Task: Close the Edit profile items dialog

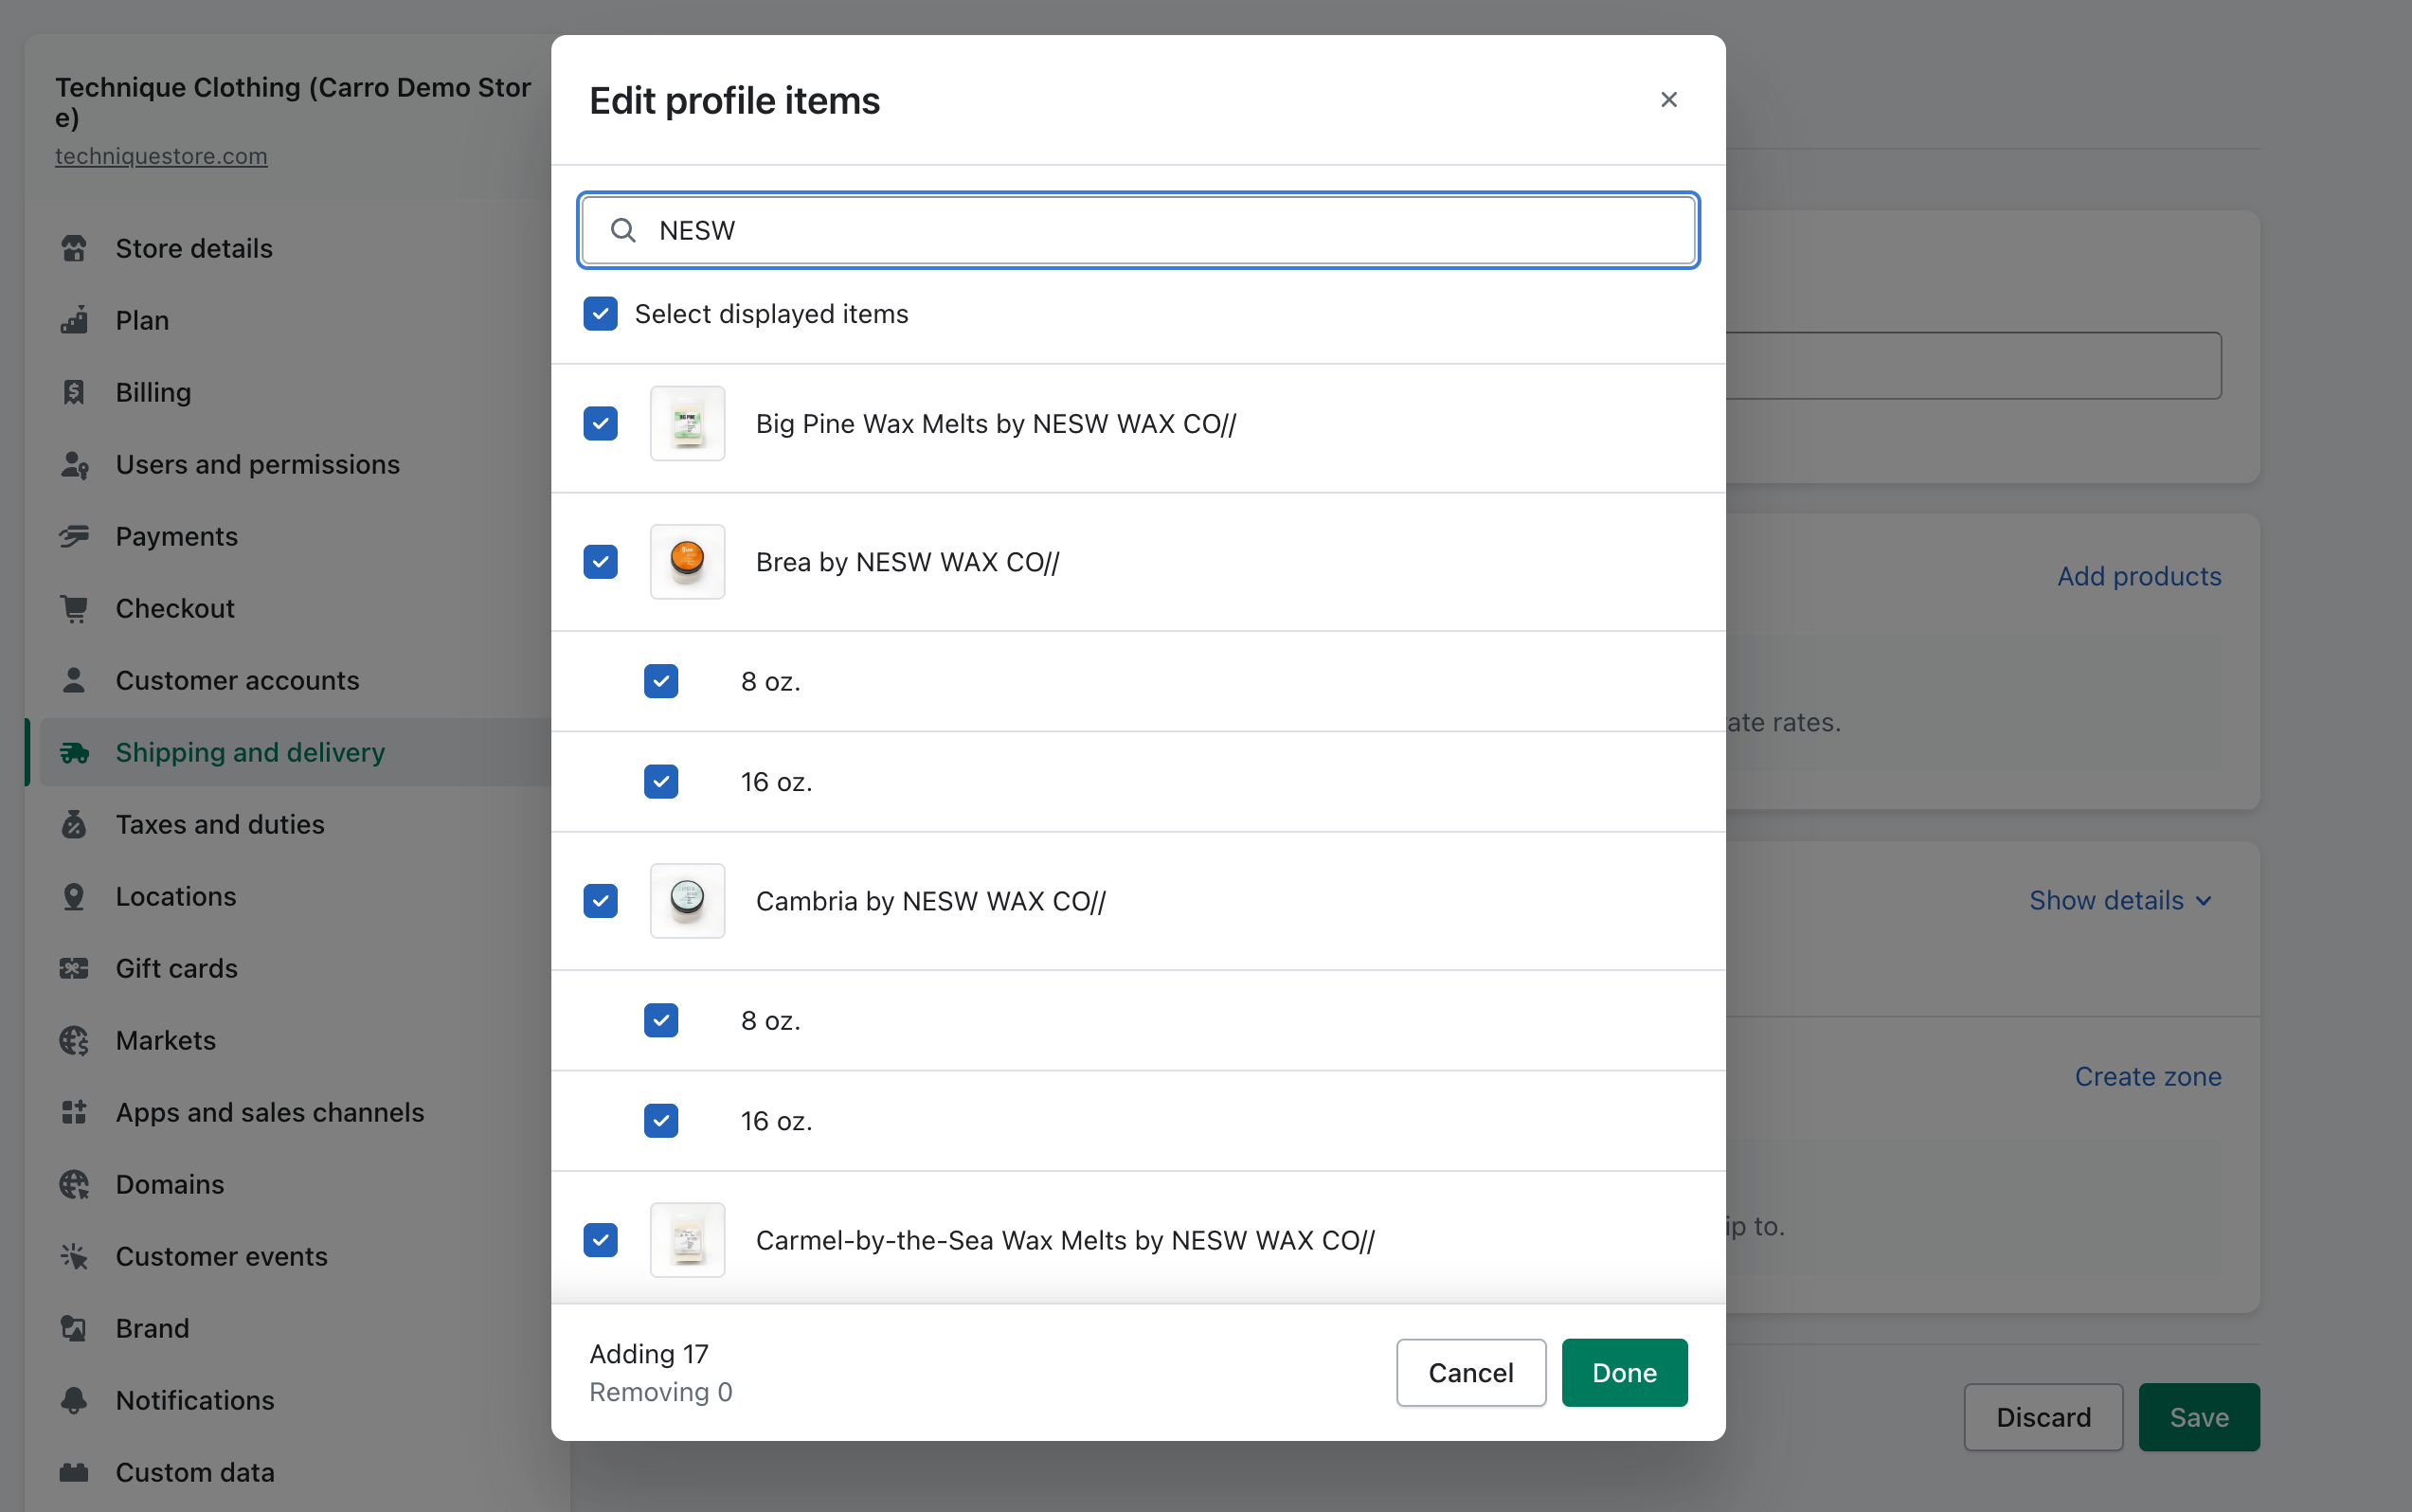Action: coord(1668,100)
